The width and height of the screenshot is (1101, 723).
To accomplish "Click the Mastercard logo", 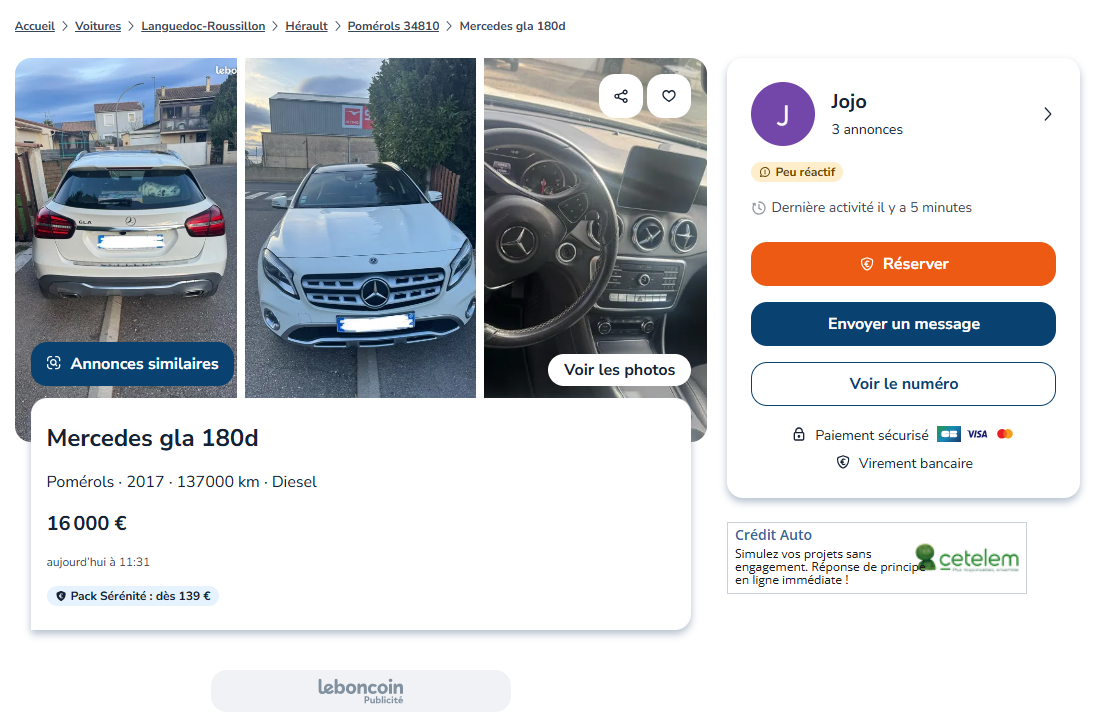I will (x=1005, y=434).
